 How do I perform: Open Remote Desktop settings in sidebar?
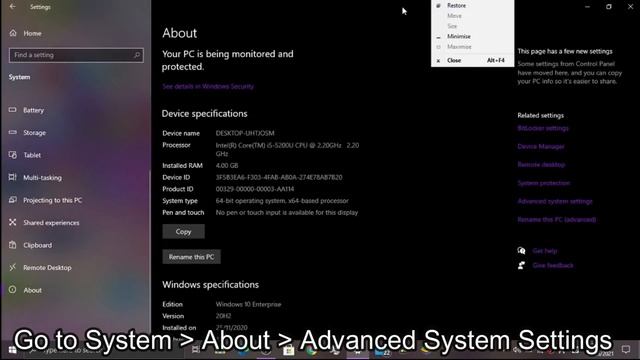click(x=40, y=267)
